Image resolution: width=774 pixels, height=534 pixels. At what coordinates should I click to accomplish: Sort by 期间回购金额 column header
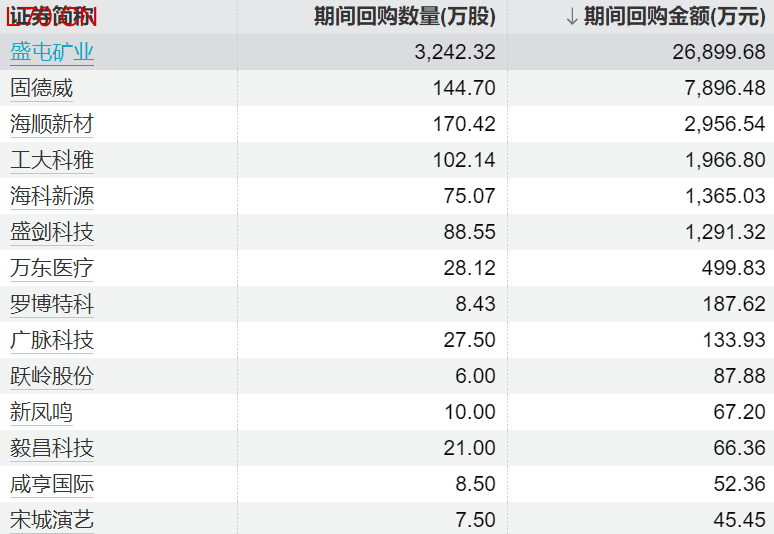675,17
